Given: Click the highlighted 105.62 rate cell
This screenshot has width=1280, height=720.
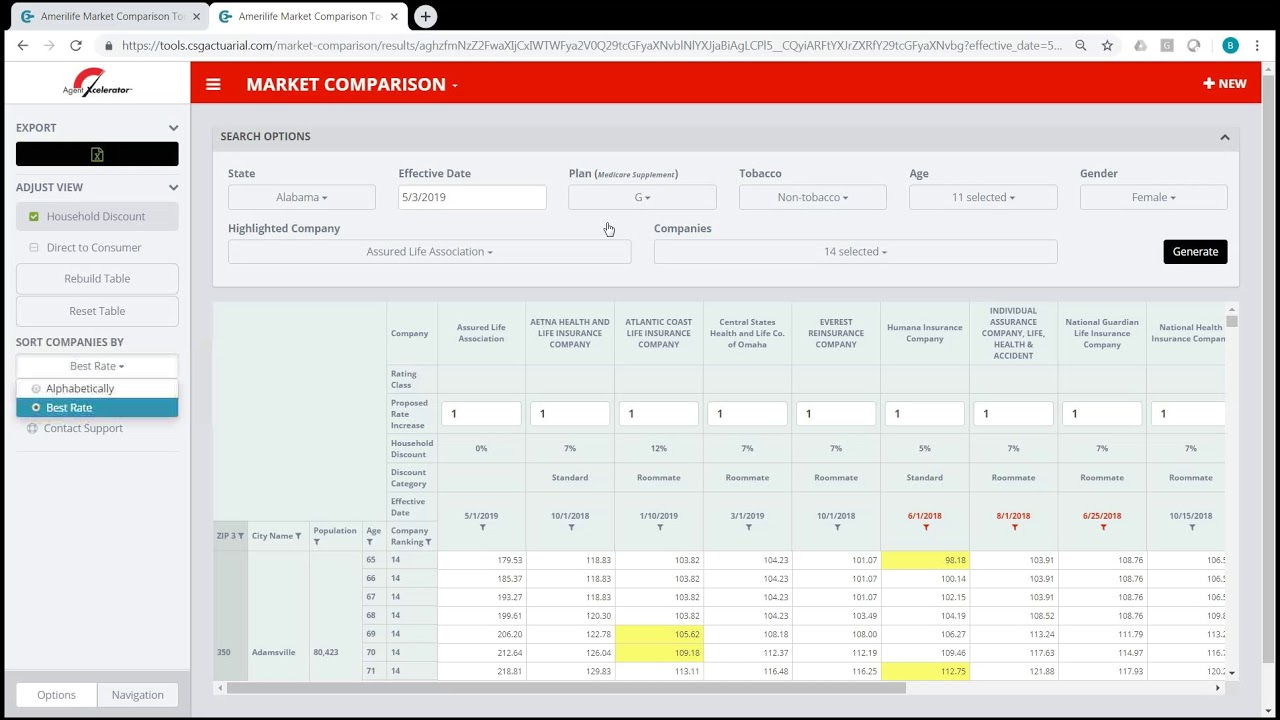Looking at the screenshot, I should click(659, 634).
